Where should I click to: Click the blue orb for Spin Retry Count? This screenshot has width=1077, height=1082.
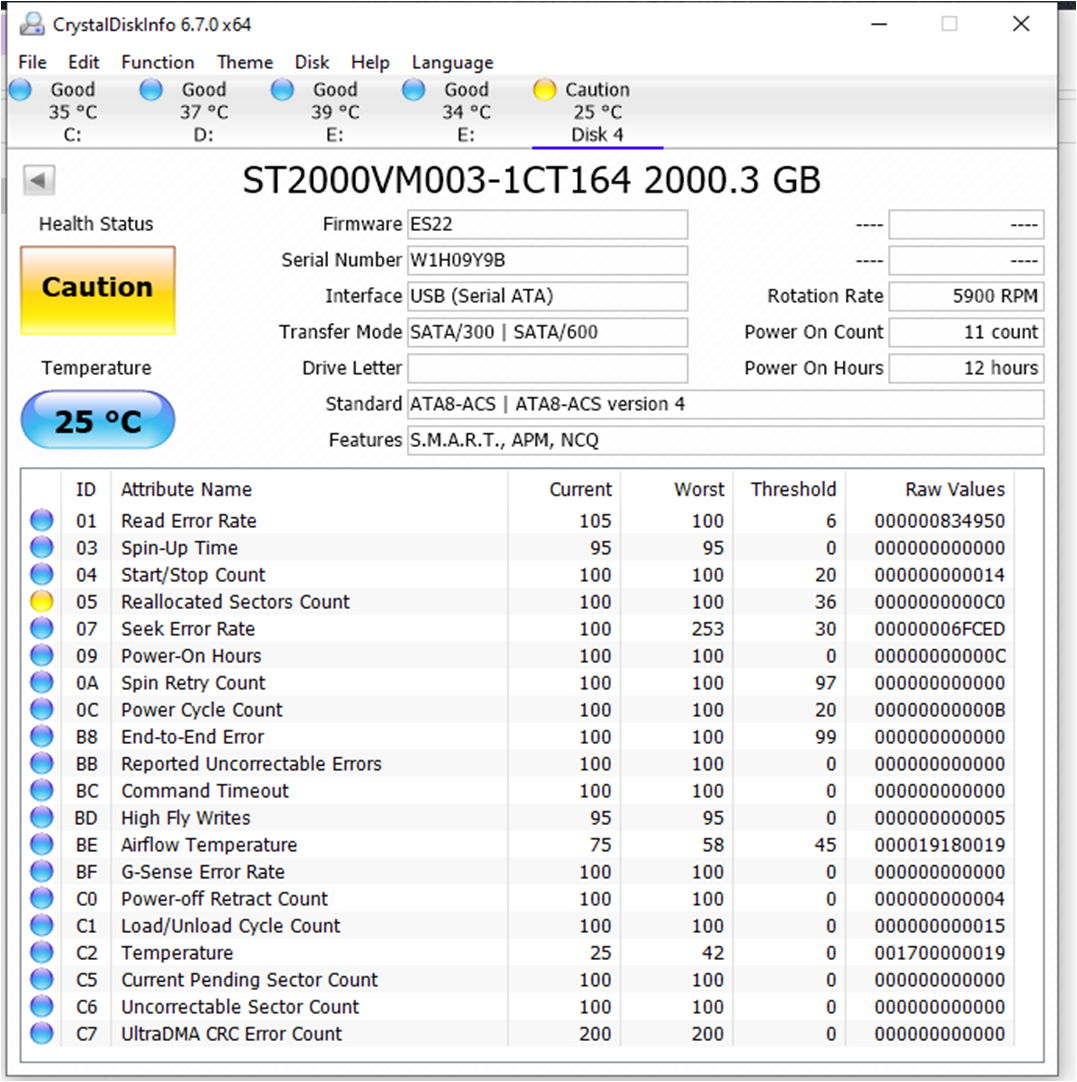(42, 682)
